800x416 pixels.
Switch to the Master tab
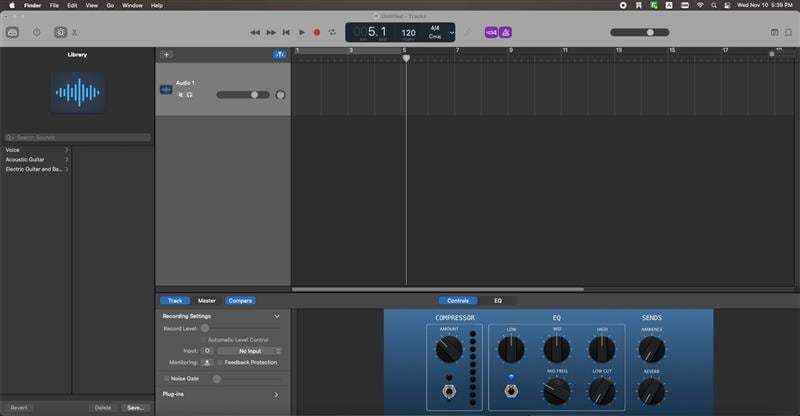(x=207, y=301)
